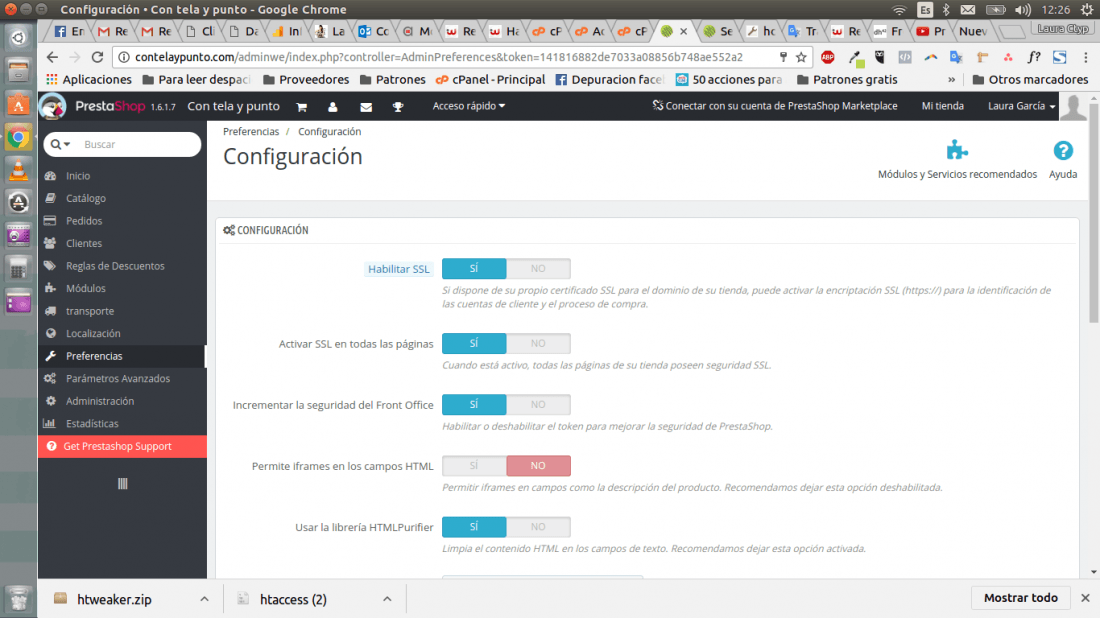Viewport: 1100px width, 618px height.
Task: Switch to the Se browser tab
Action: tap(718, 31)
